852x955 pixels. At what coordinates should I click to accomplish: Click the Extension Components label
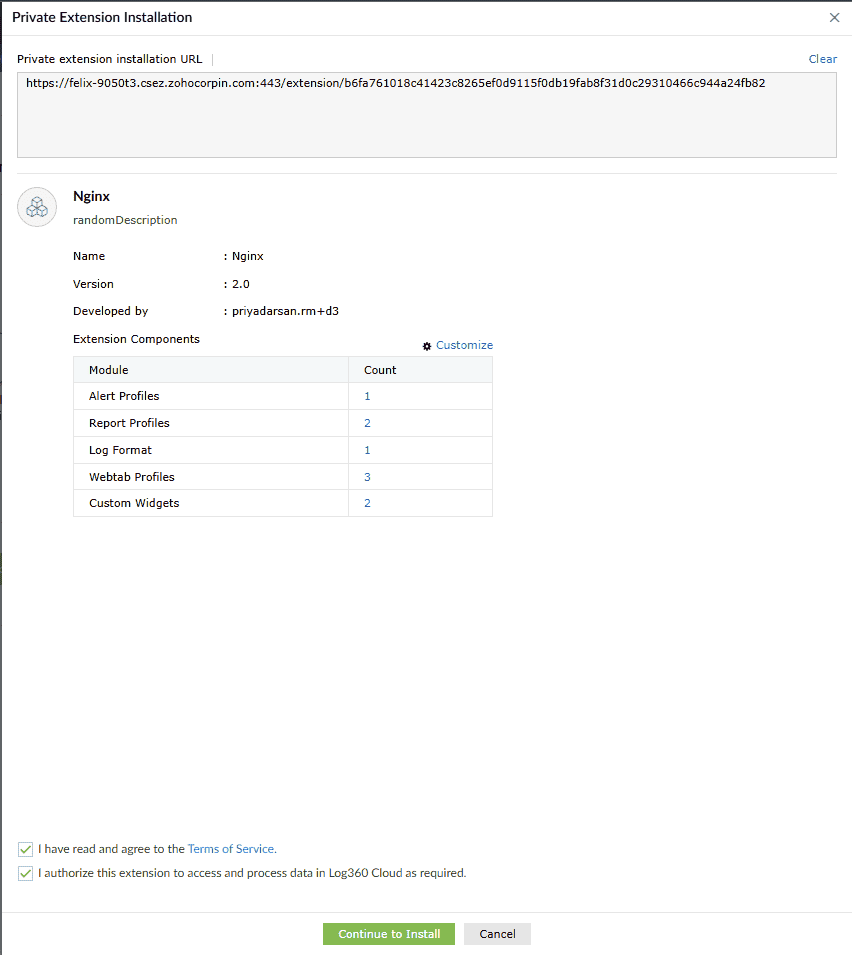coord(136,339)
